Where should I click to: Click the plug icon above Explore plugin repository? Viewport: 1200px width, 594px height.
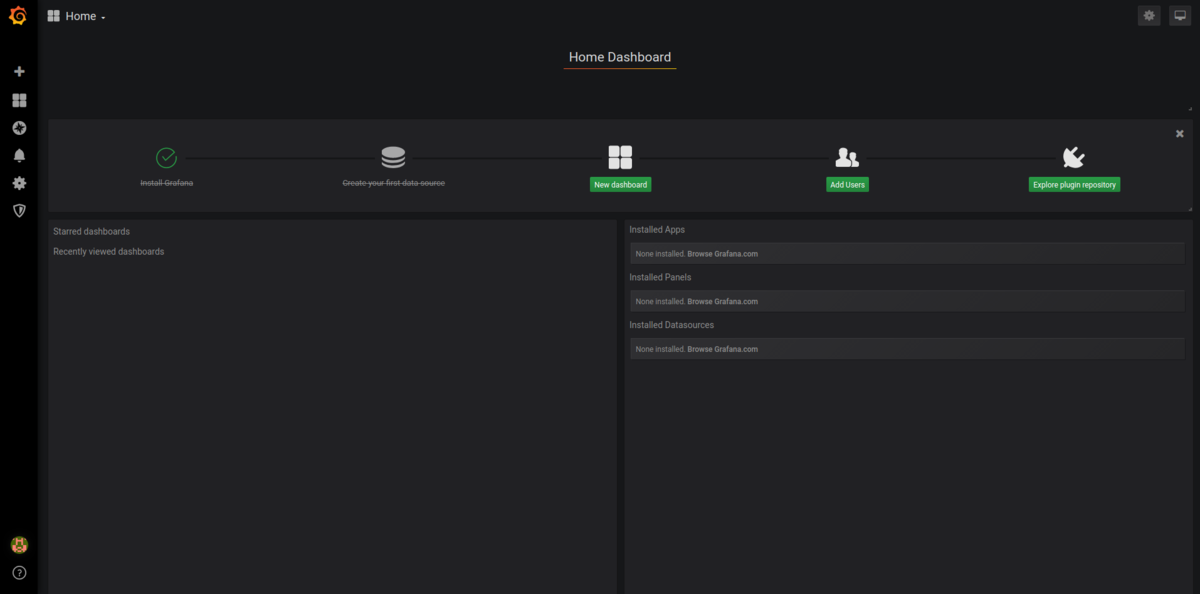click(1074, 157)
